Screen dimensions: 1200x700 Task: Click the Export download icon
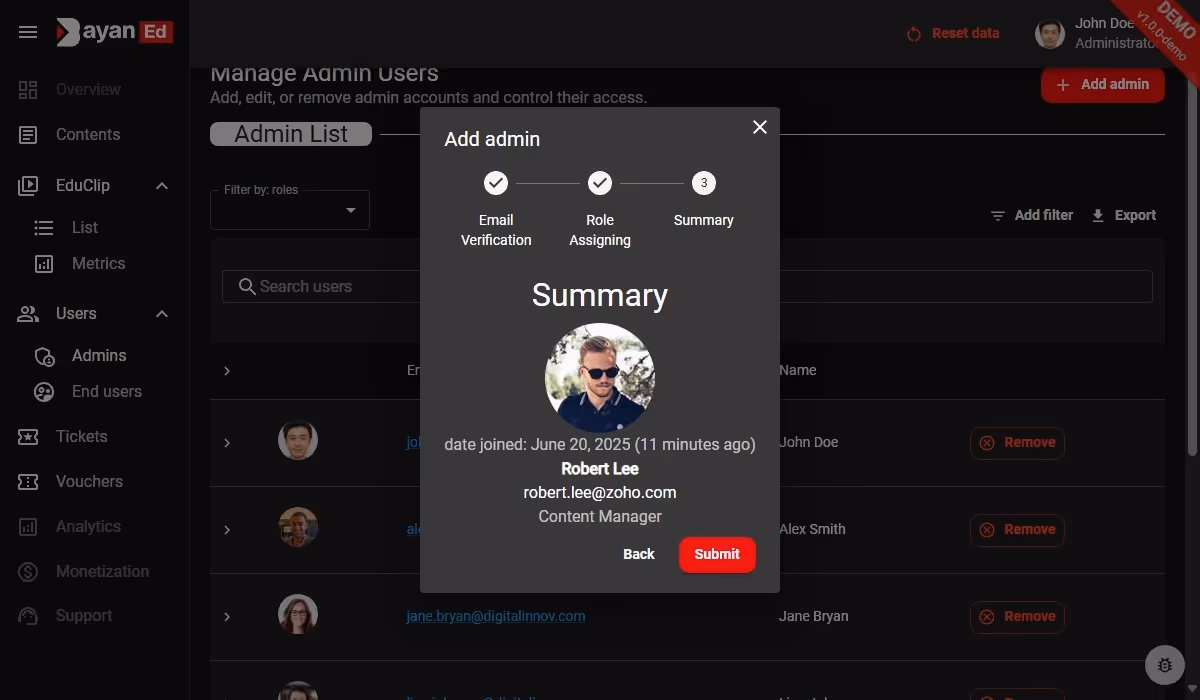tap(1098, 216)
